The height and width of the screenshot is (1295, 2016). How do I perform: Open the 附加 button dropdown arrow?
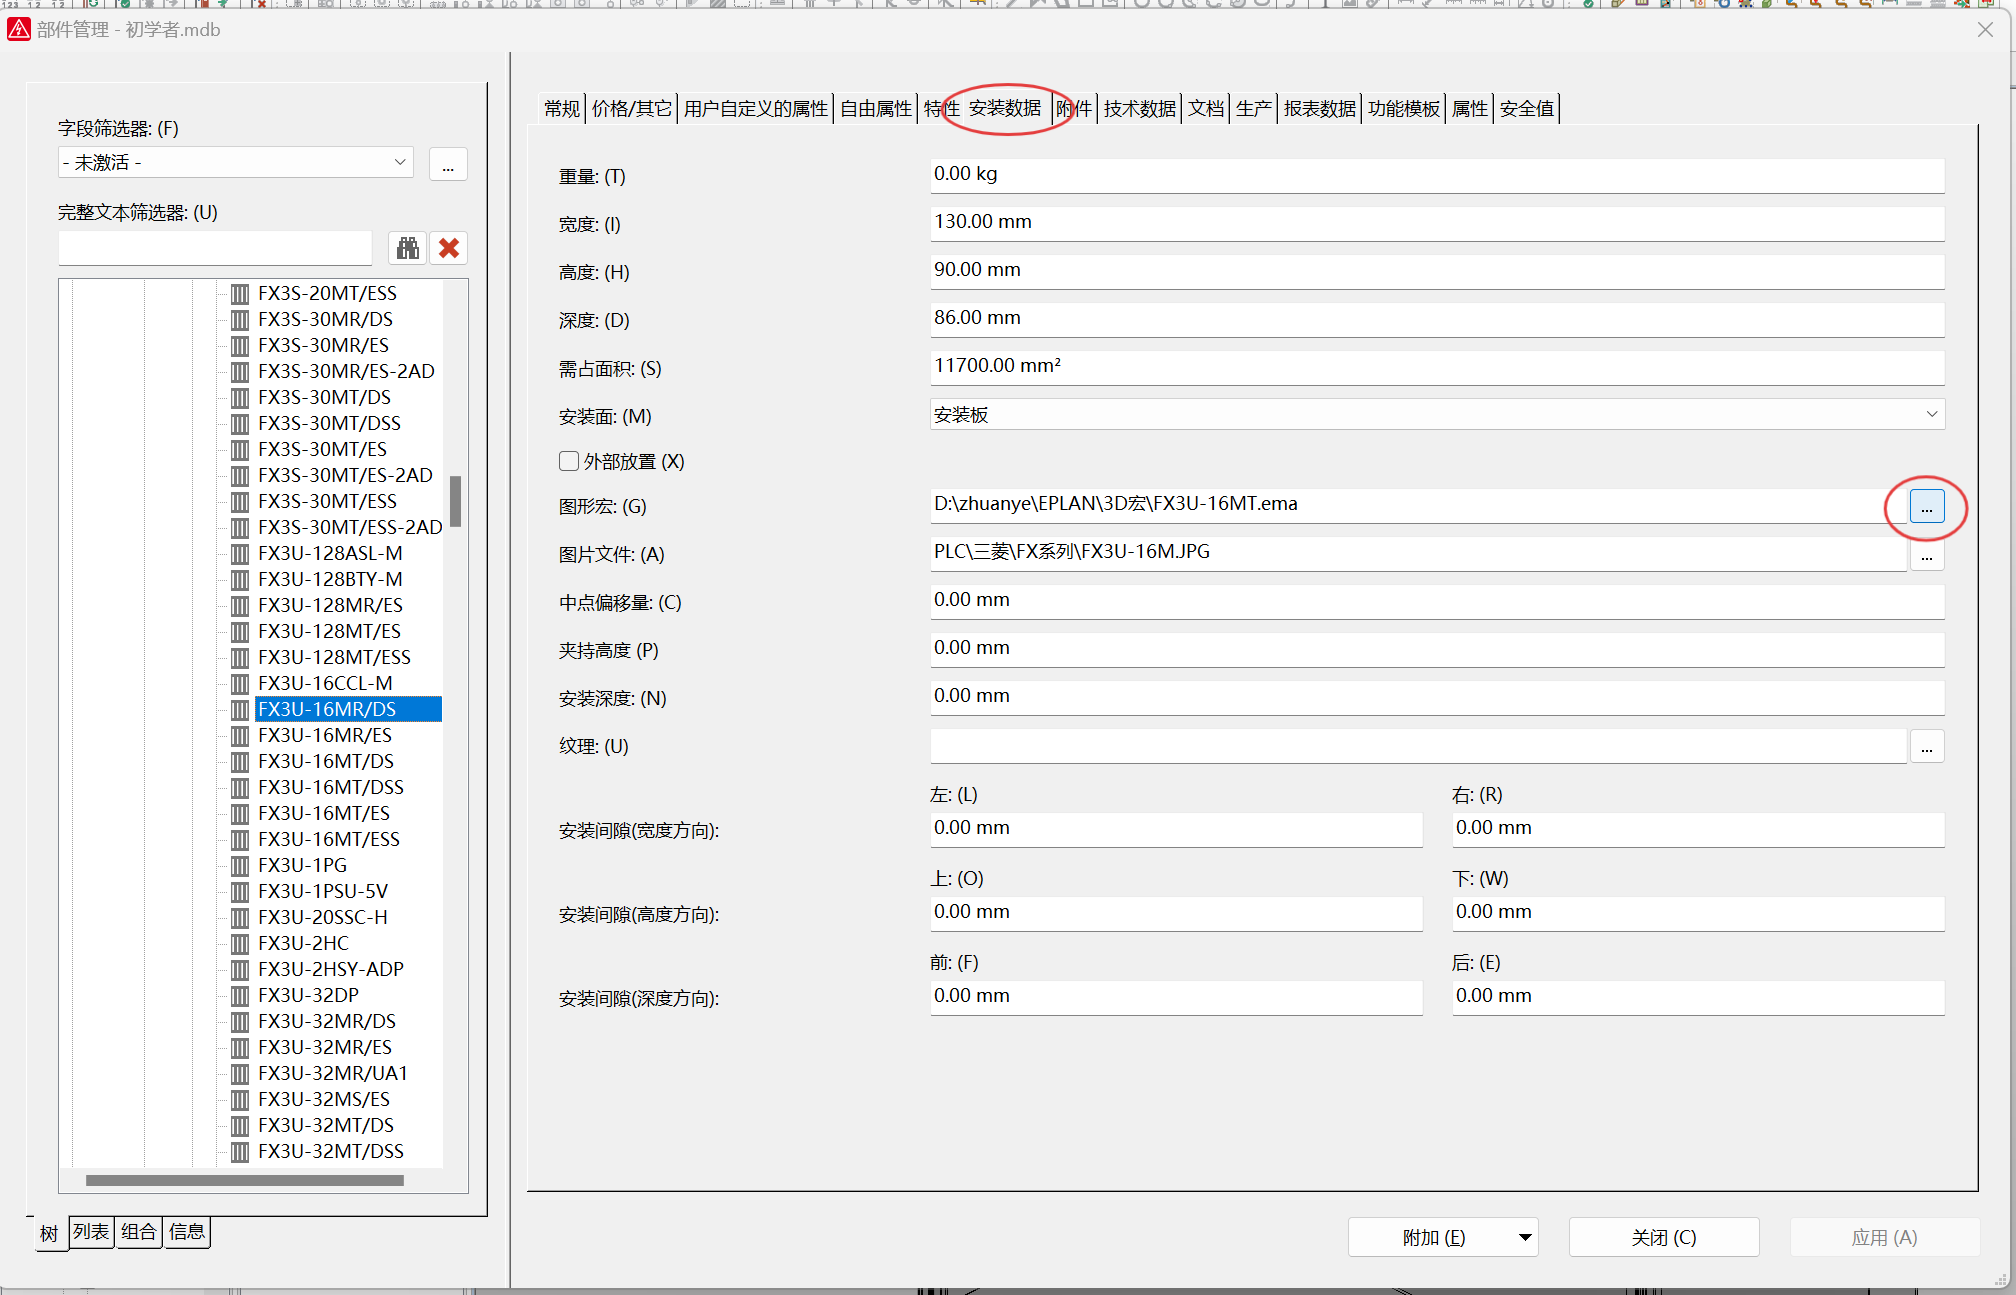coord(1525,1237)
